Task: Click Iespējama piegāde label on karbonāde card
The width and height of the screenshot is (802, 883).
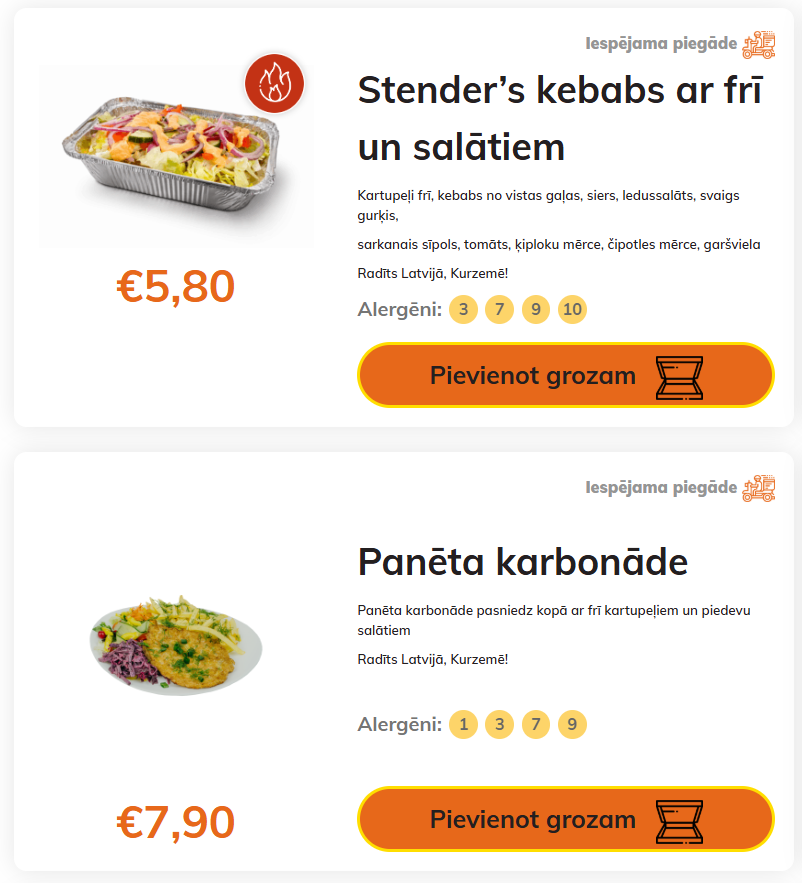Action: pyautogui.click(x=660, y=488)
